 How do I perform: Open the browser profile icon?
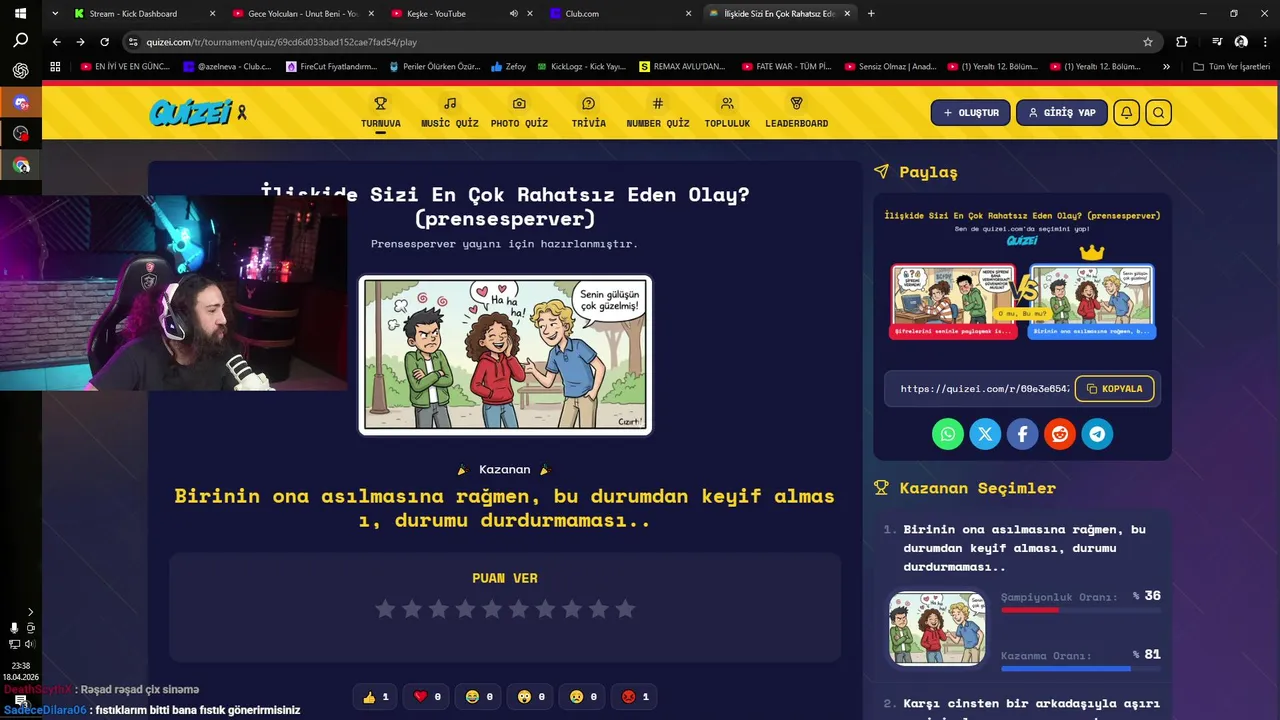[x=1241, y=42]
